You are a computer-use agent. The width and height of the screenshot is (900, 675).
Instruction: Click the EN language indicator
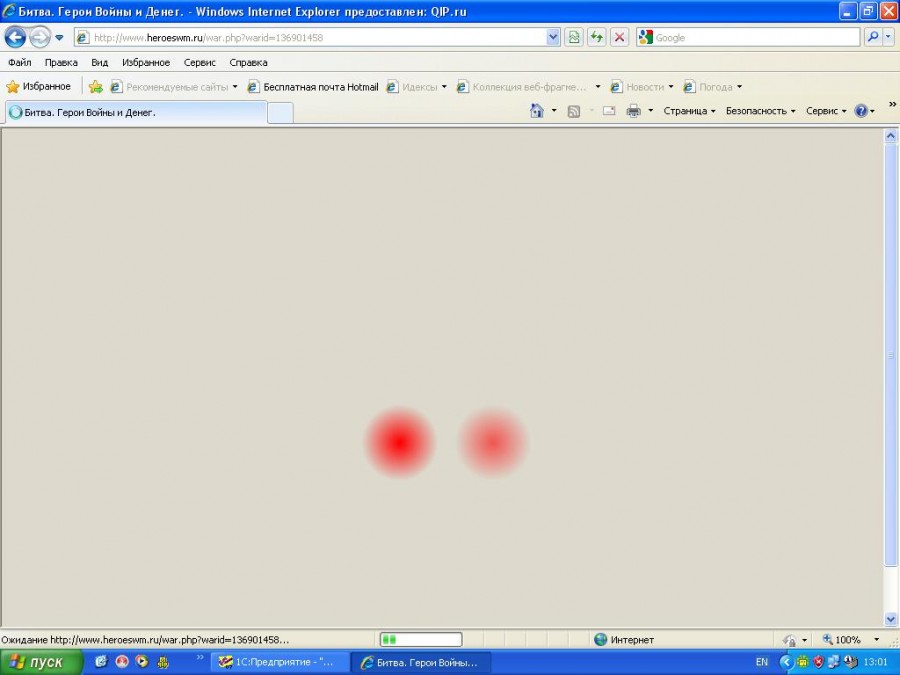click(x=762, y=662)
